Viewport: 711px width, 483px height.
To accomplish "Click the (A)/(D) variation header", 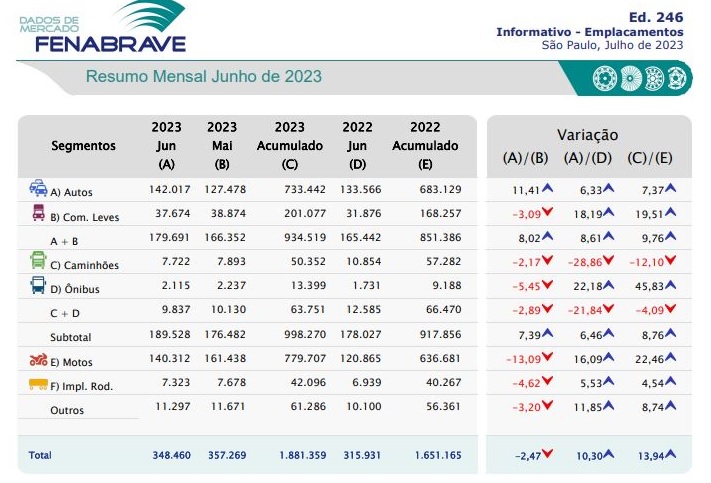I will (x=588, y=158).
